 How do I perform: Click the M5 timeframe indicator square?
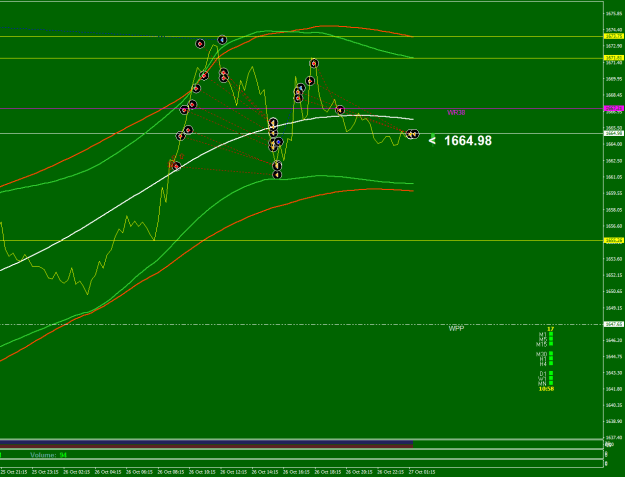551,339
